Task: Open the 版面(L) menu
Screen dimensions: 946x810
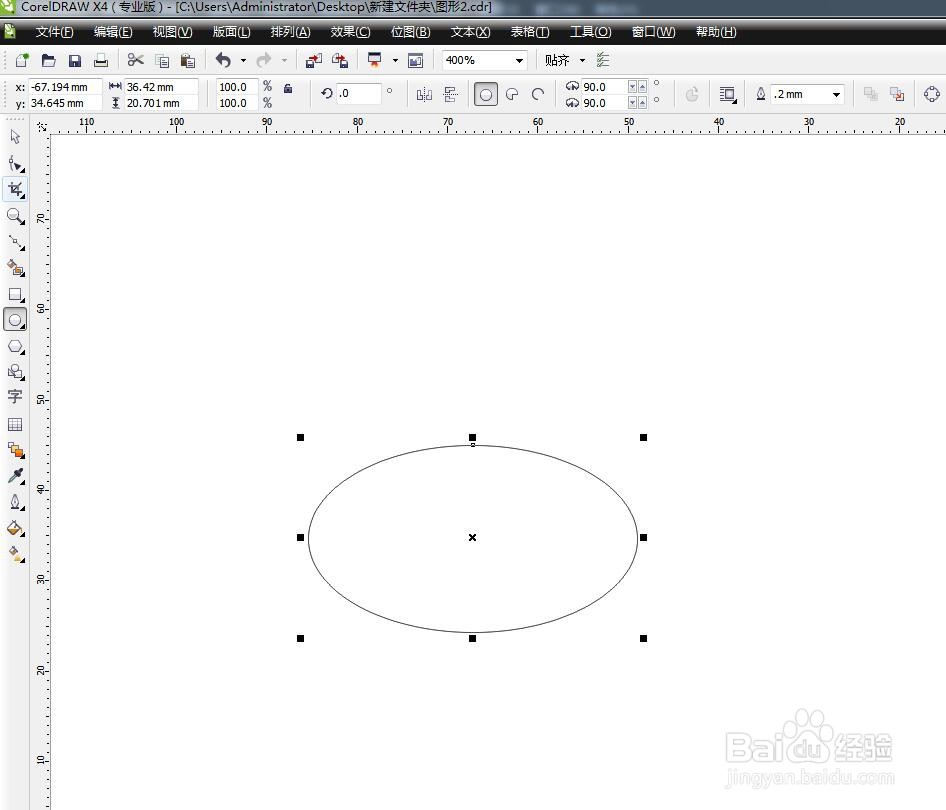Action: click(x=232, y=32)
